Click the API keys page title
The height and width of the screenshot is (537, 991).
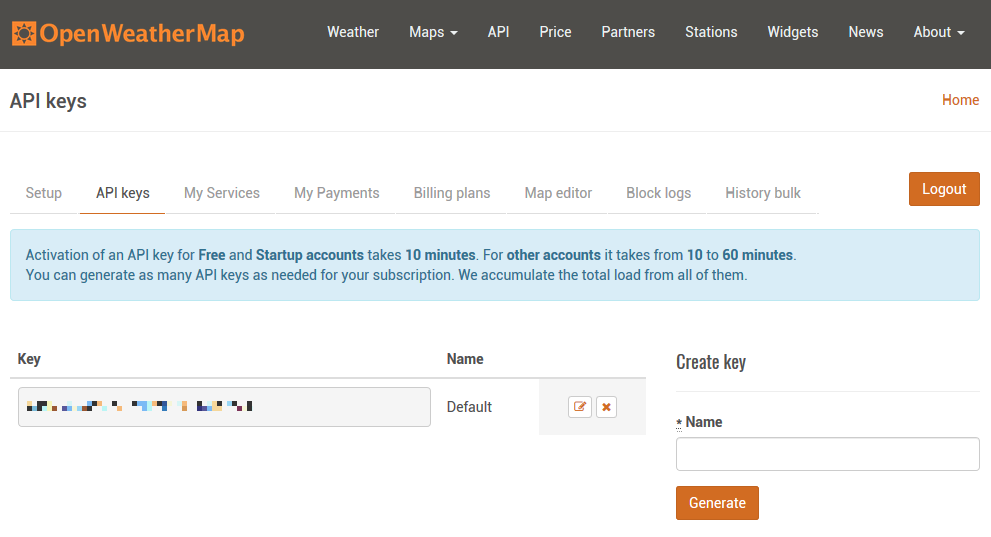48,101
